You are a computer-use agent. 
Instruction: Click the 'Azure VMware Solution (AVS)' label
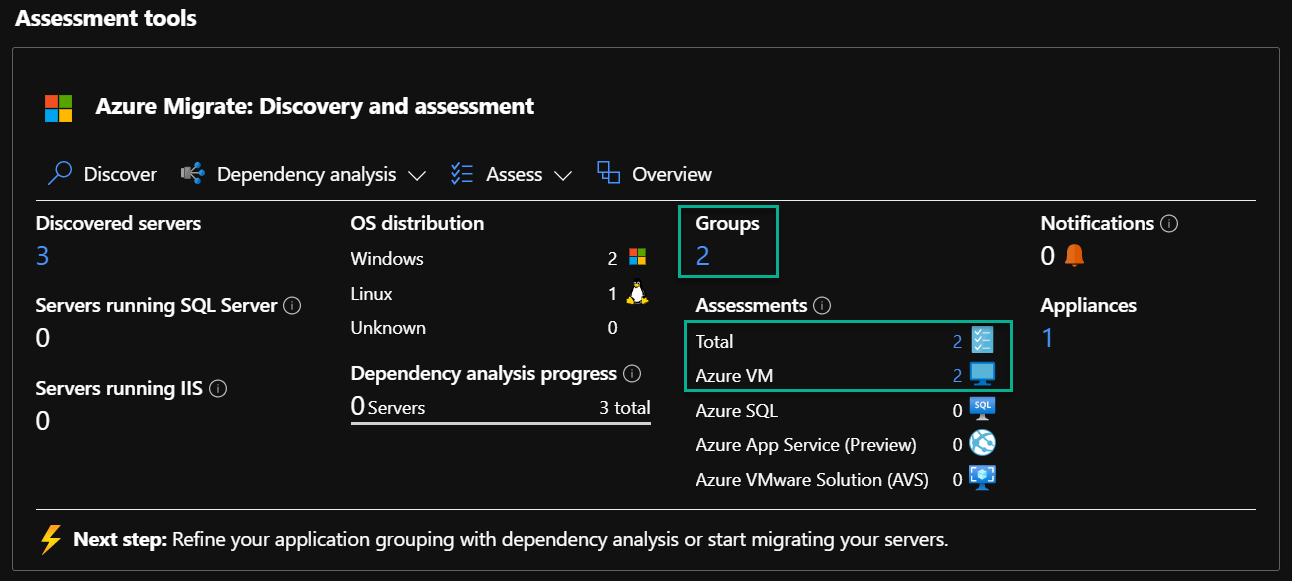point(812,480)
